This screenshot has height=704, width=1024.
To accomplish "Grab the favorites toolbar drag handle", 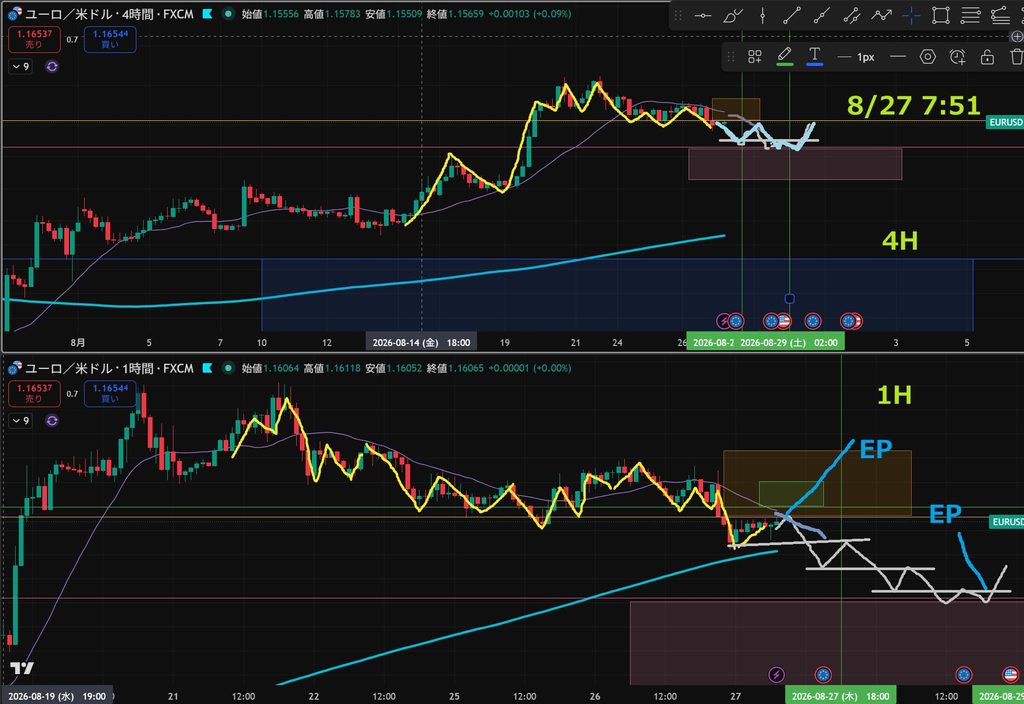I will (x=678, y=16).
